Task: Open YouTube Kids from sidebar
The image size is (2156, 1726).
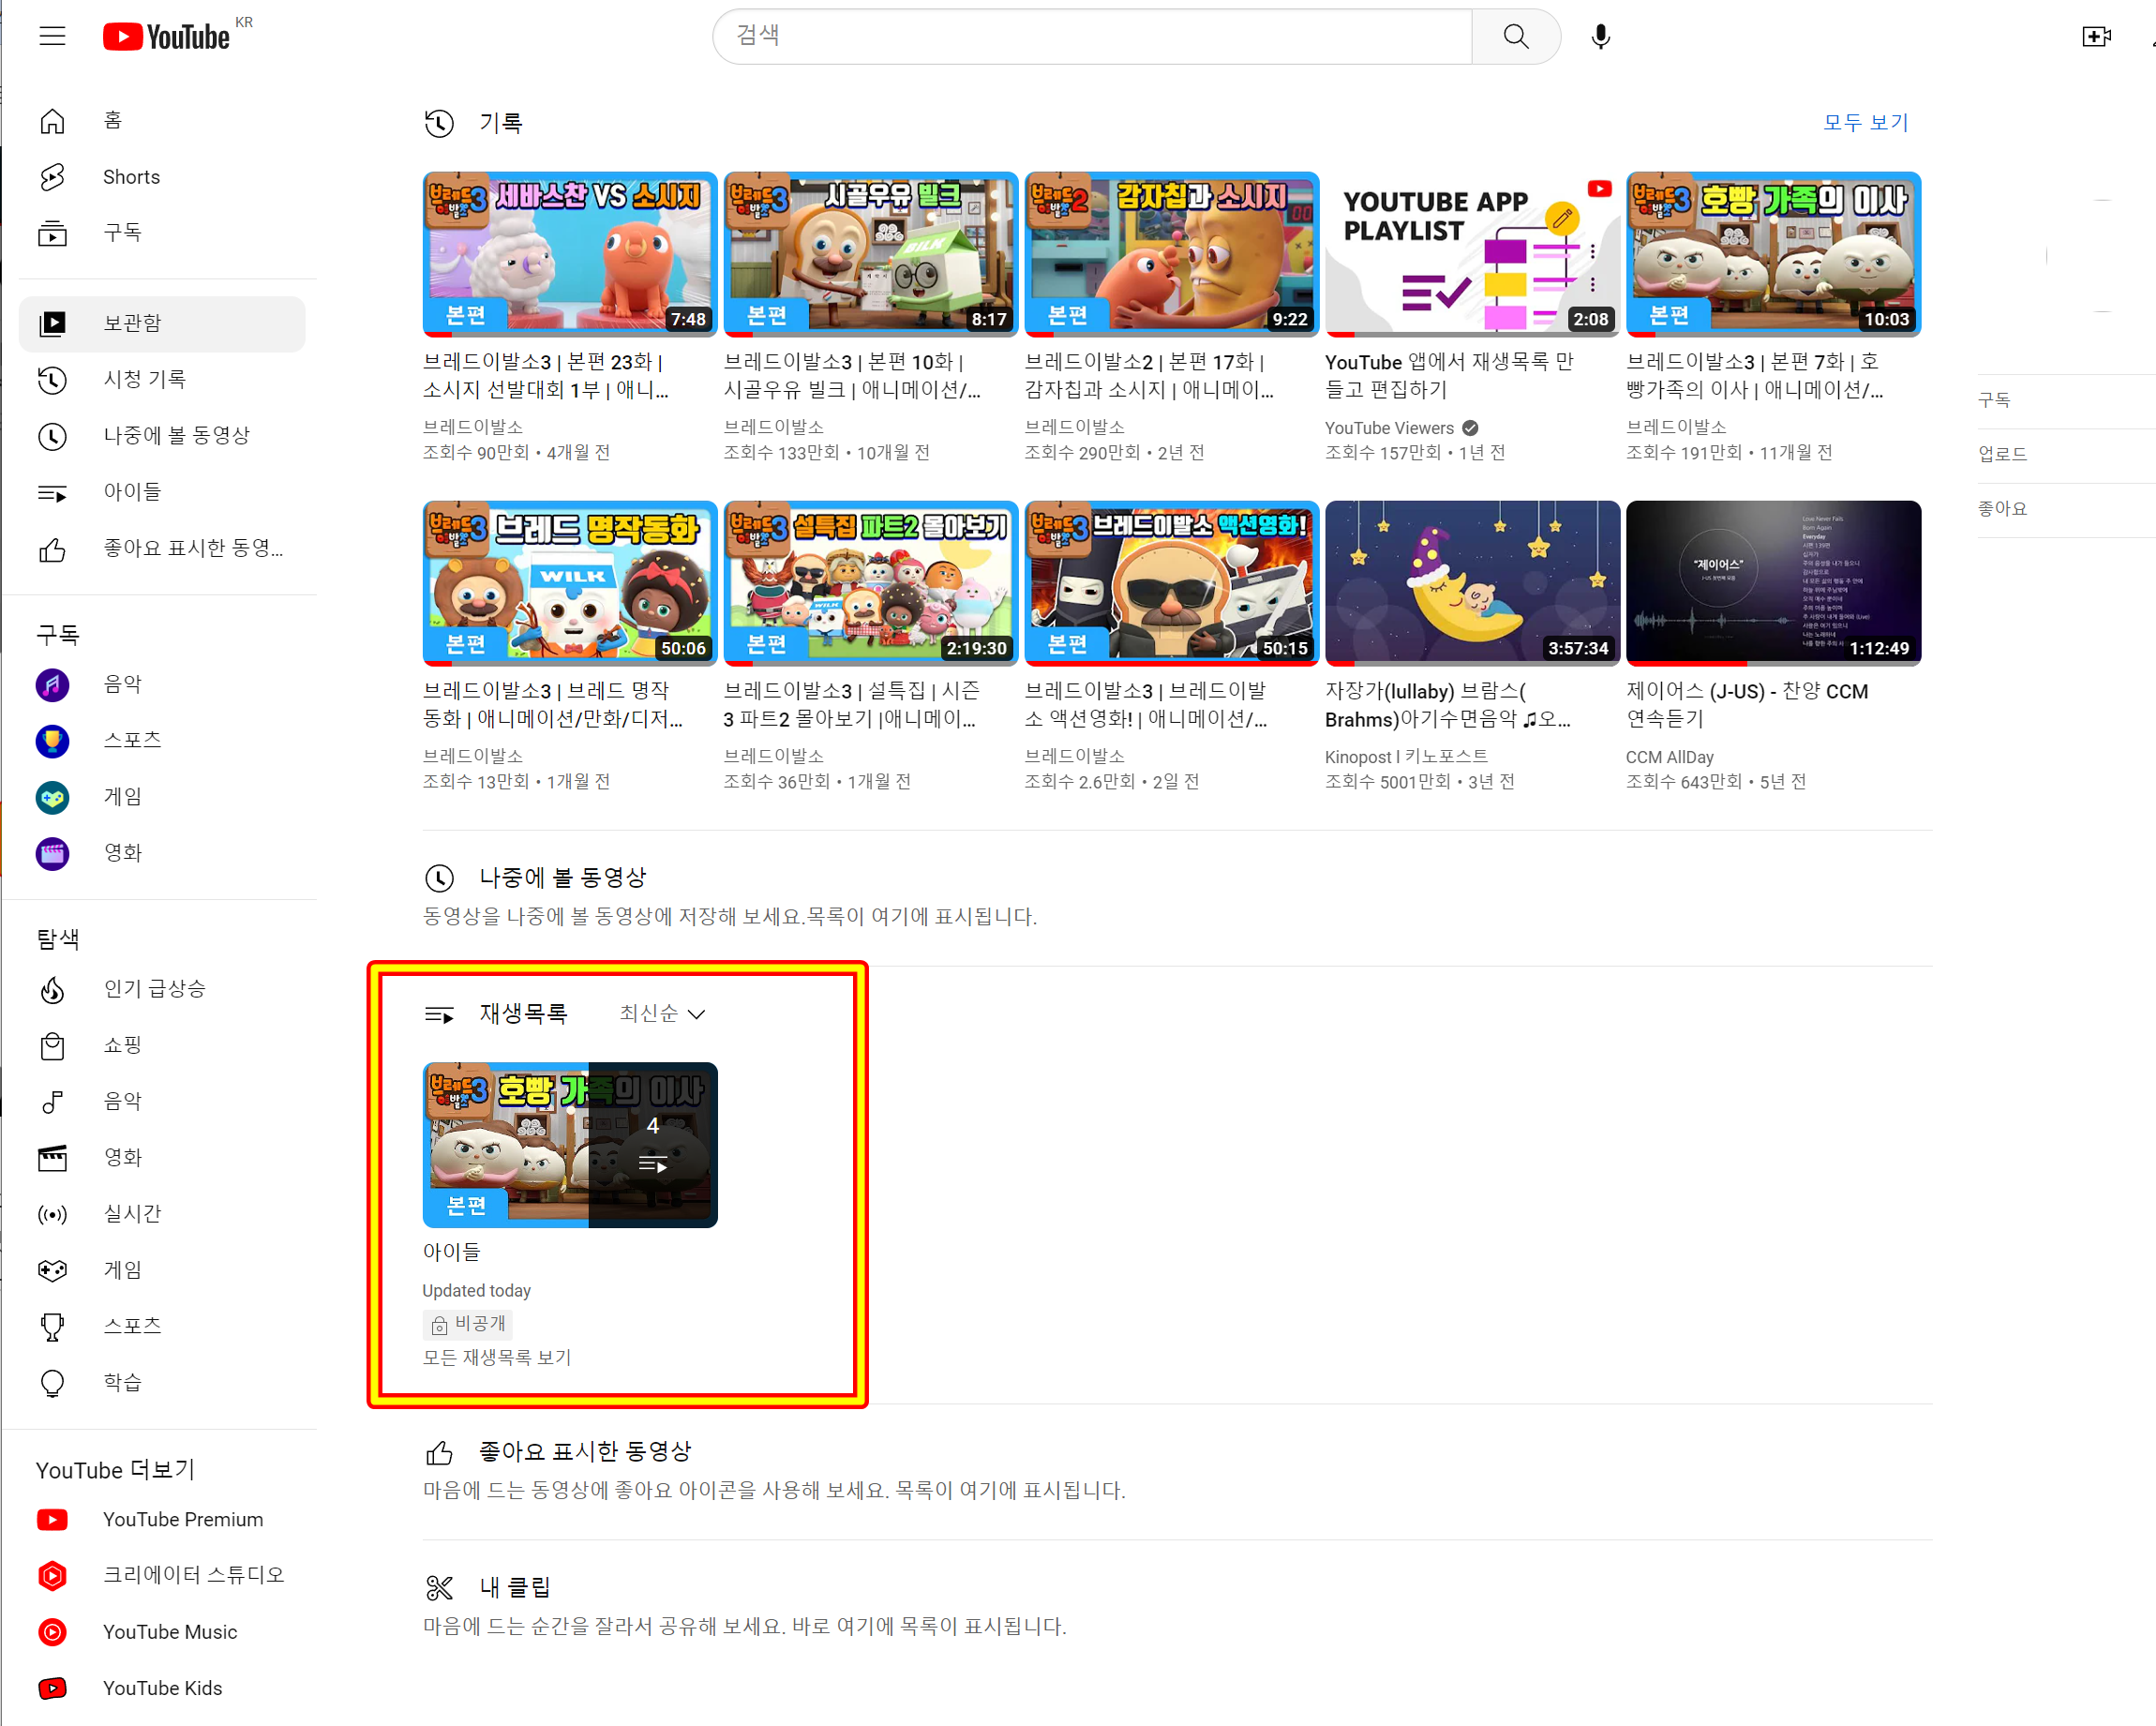Action: click(162, 1687)
